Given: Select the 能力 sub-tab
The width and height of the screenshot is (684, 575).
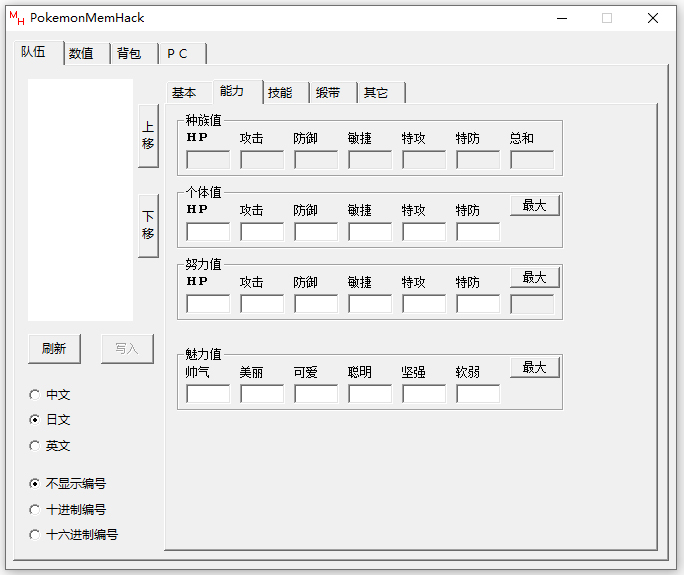Looking at the screenshot, I should pos(238,91).
